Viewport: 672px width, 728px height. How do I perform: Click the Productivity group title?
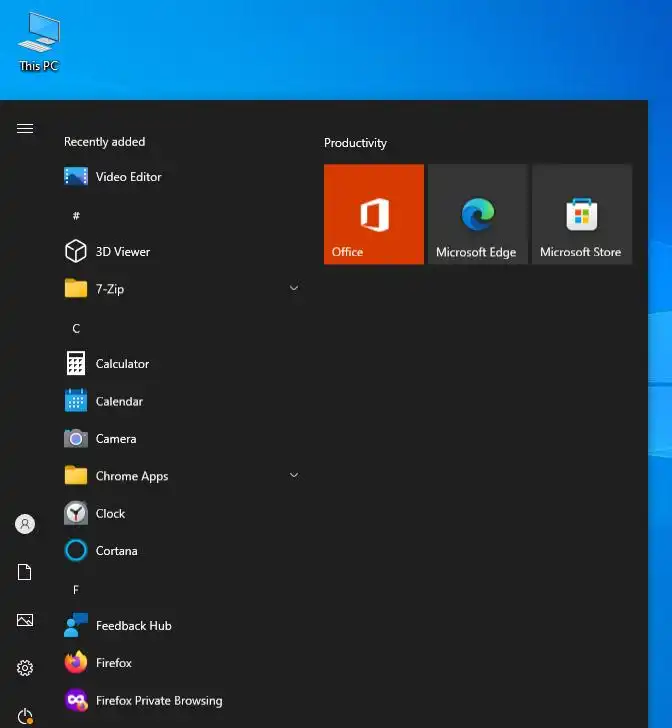(x=355, y=143)
